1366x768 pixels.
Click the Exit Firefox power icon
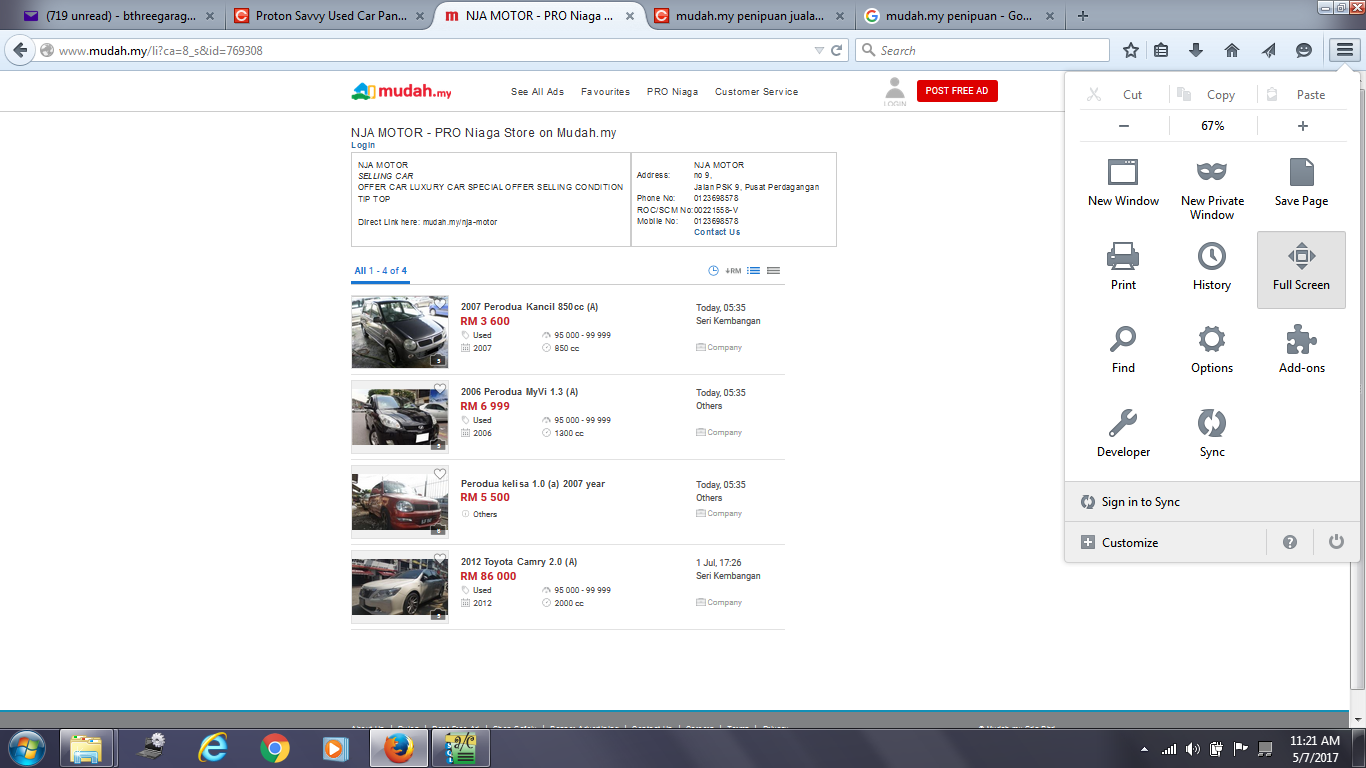(1336, 542)
